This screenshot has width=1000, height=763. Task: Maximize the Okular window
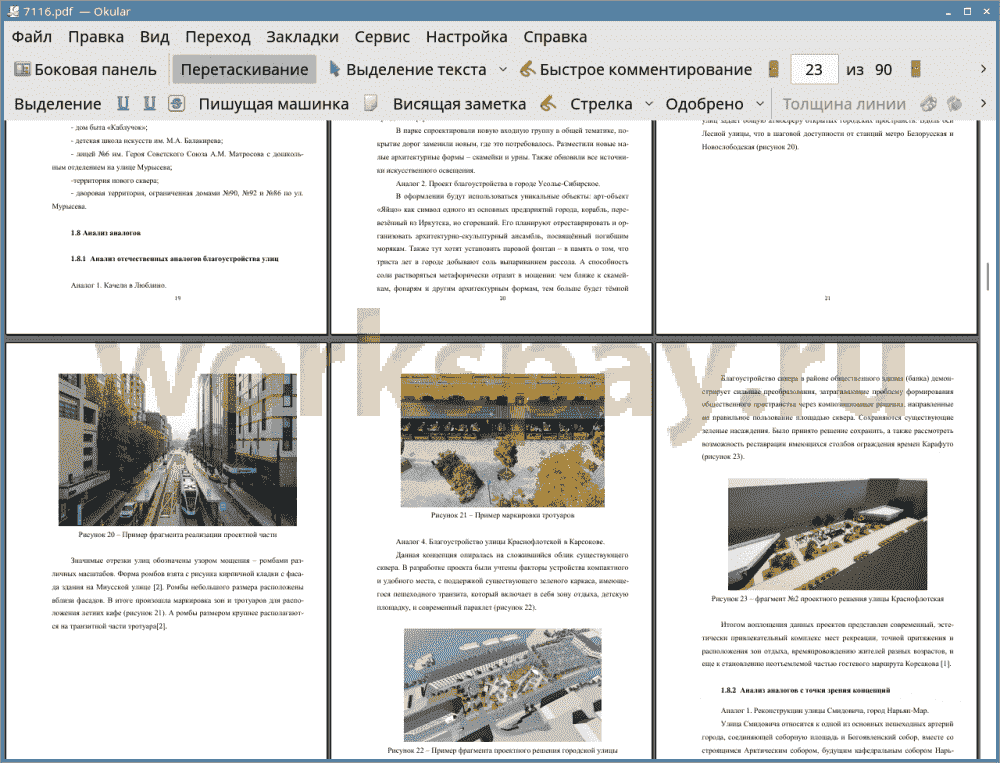coord(967,11)
